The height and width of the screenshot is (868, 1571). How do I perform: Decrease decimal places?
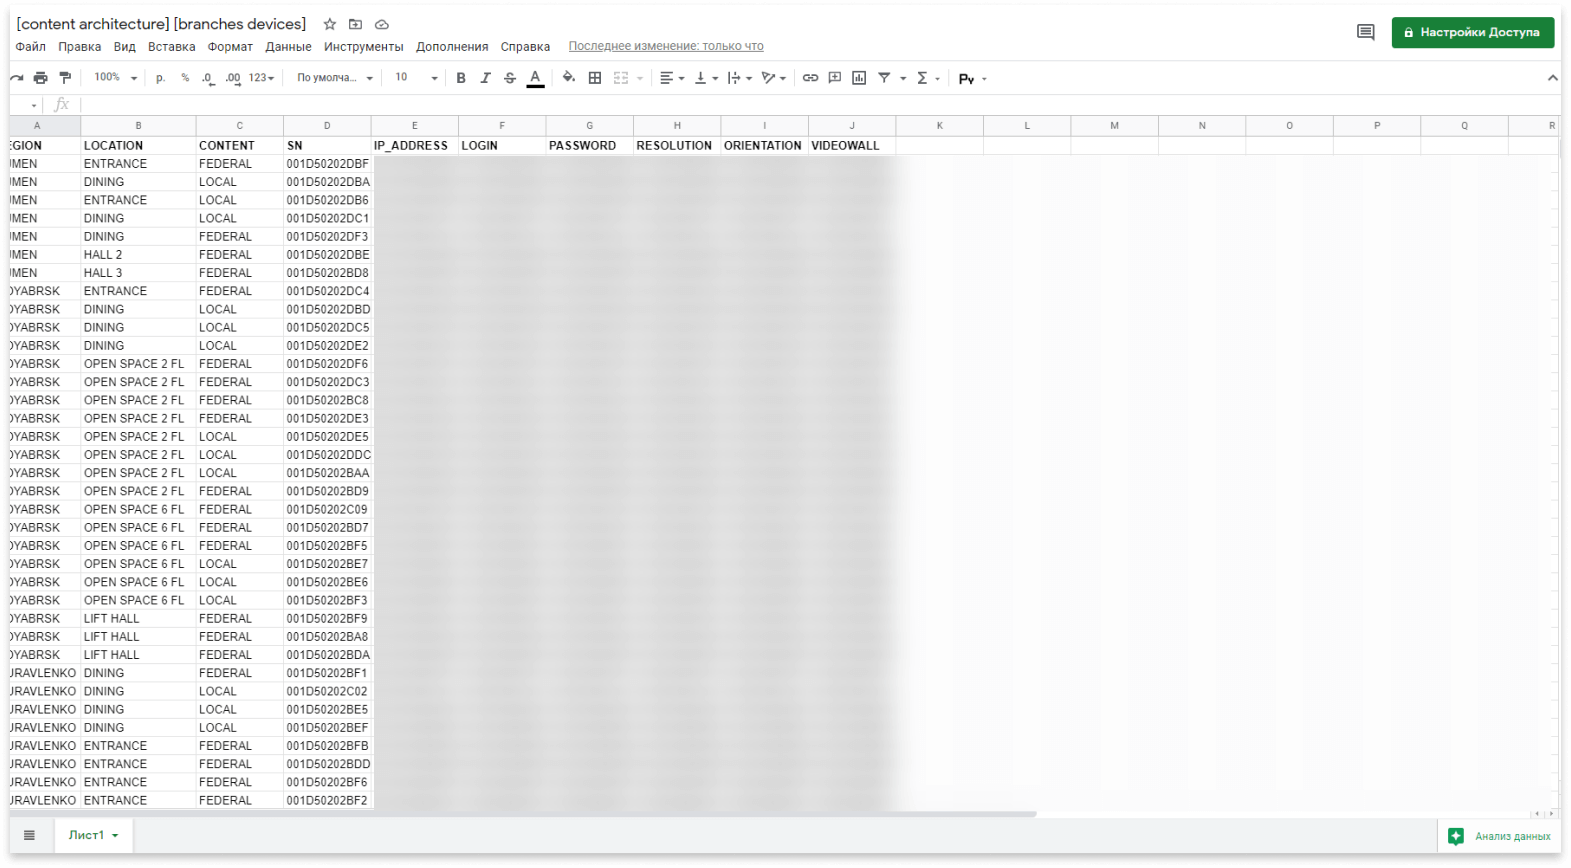[x=208, y=78]
